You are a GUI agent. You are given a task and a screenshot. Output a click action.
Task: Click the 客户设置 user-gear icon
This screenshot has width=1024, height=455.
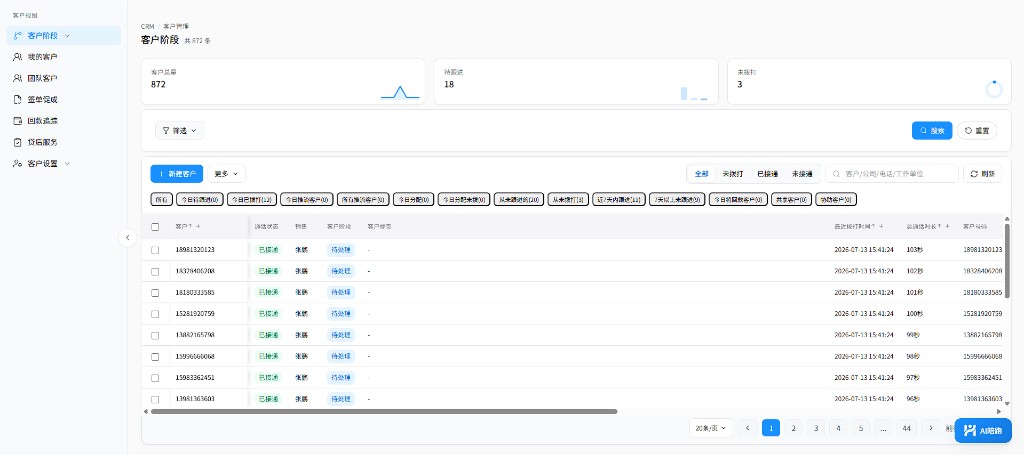[x=18, y=164]
